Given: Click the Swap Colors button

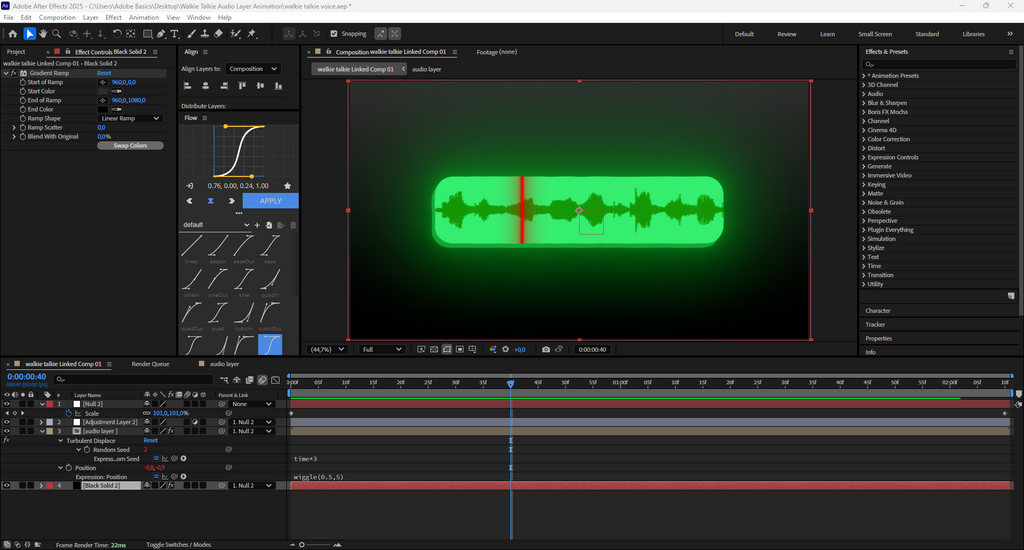Looking at the screenshot, I should pyautogui.click(x=130, y=145).
